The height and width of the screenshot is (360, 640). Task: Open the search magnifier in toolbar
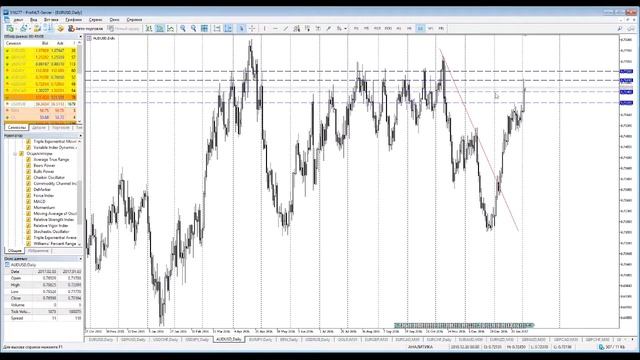(620, 28)
